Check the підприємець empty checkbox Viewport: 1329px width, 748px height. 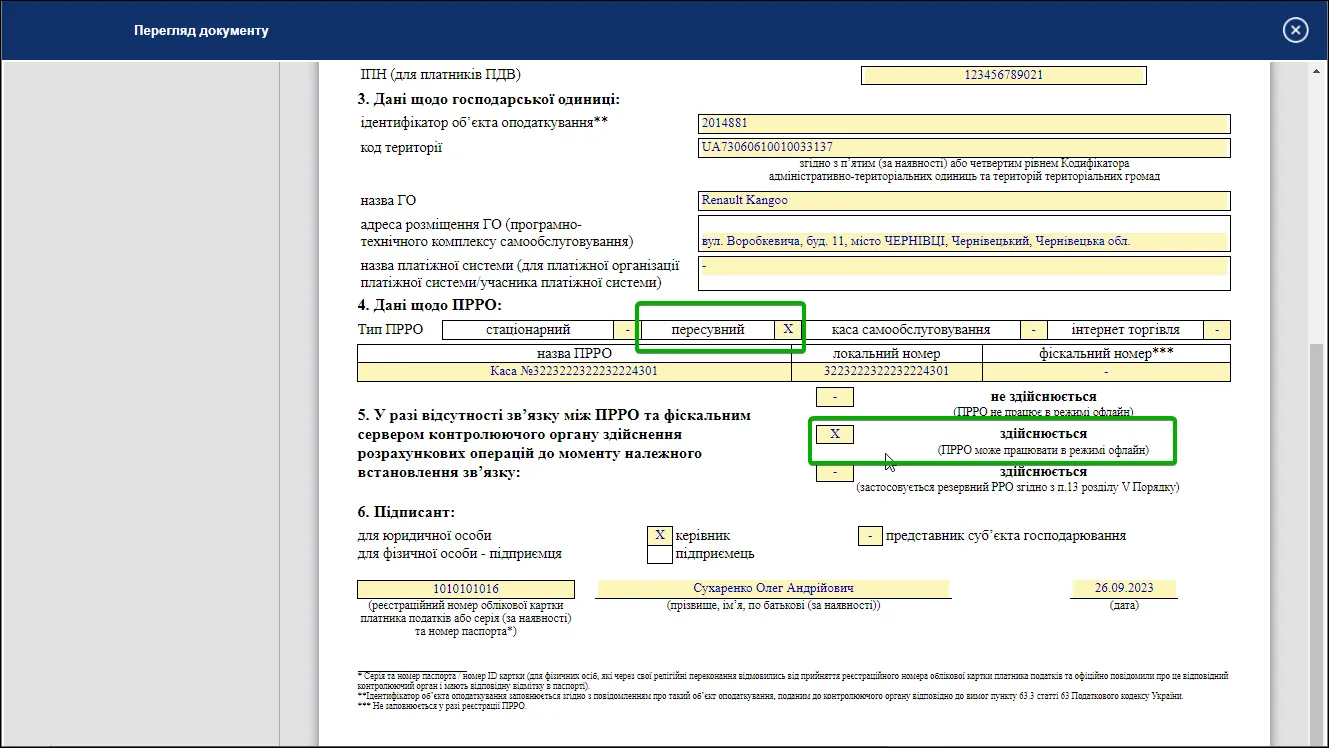[x=660, y=554]
